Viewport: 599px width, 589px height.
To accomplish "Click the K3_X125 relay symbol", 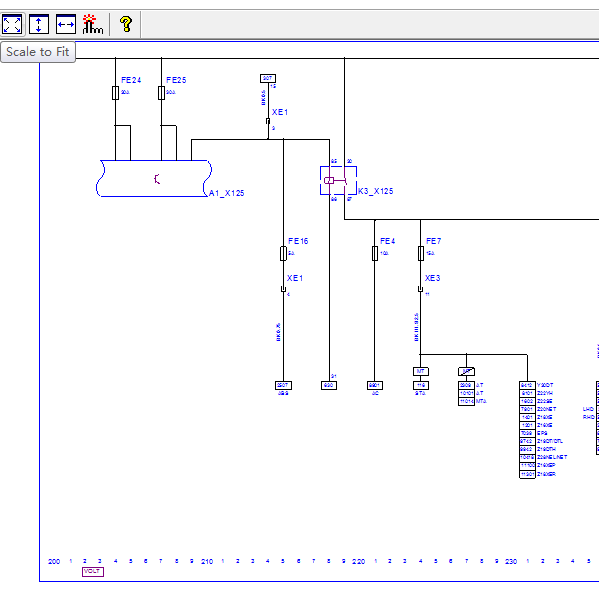I will 338,180.
